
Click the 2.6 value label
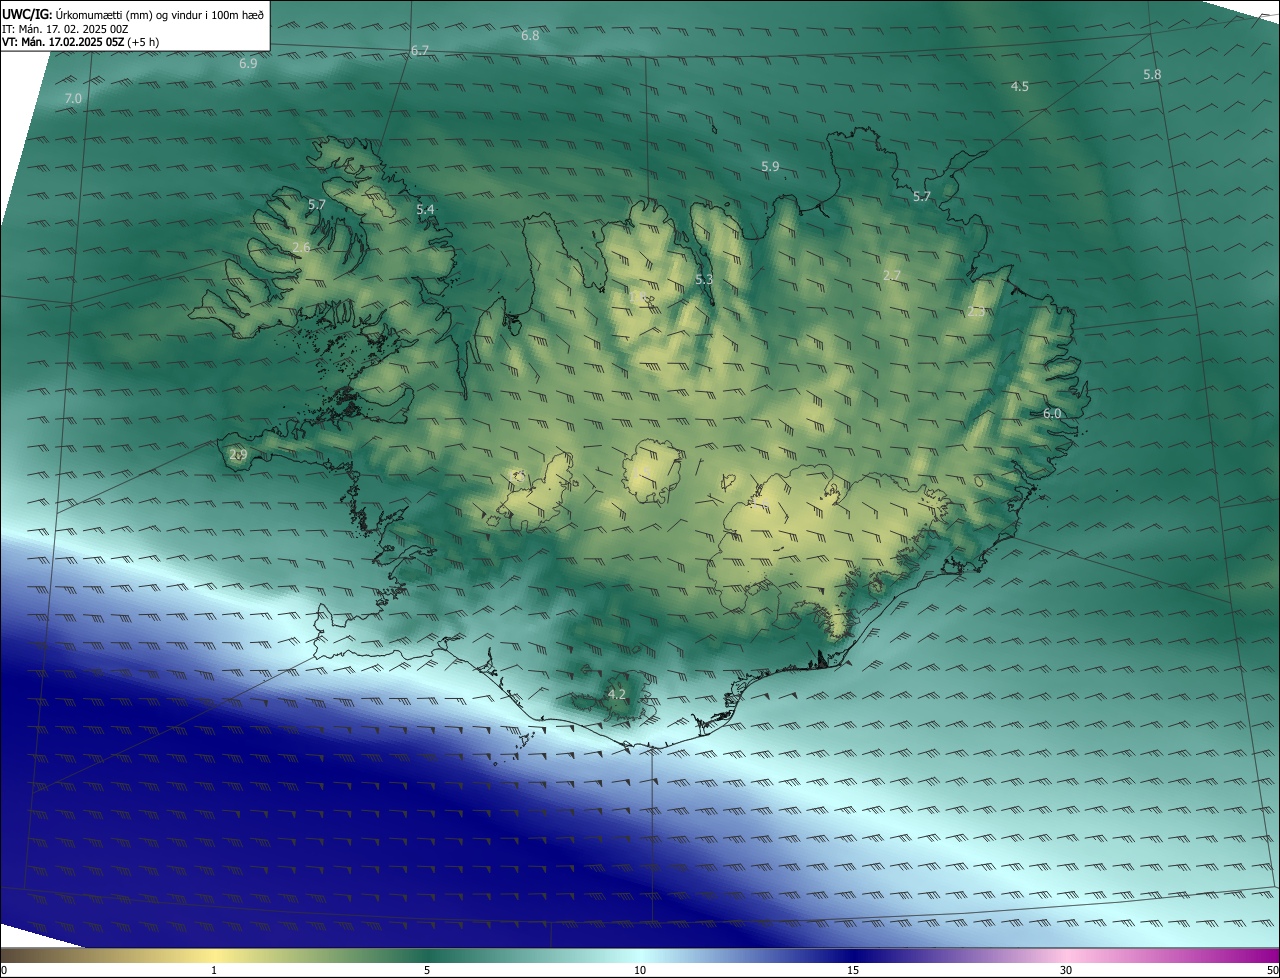click(301, 248)
